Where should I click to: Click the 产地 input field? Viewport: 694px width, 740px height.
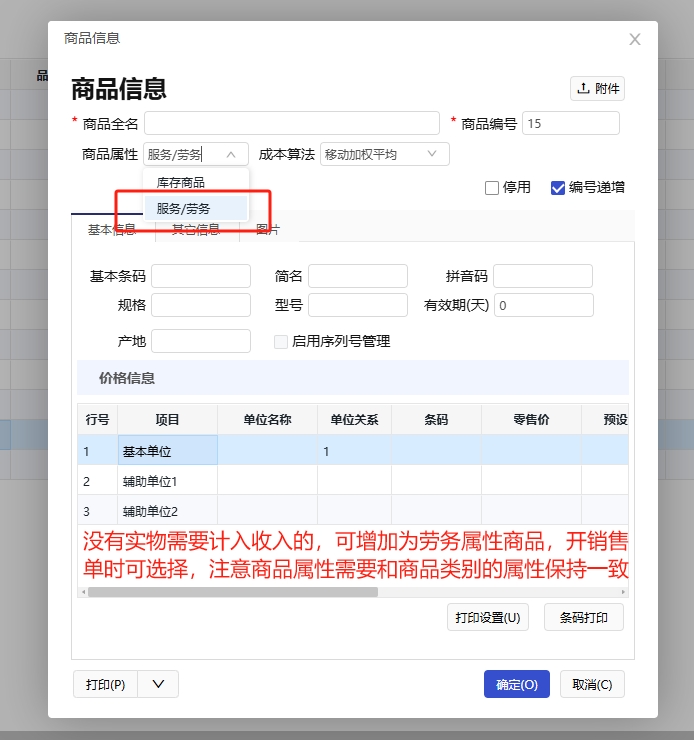pos(201,341)
